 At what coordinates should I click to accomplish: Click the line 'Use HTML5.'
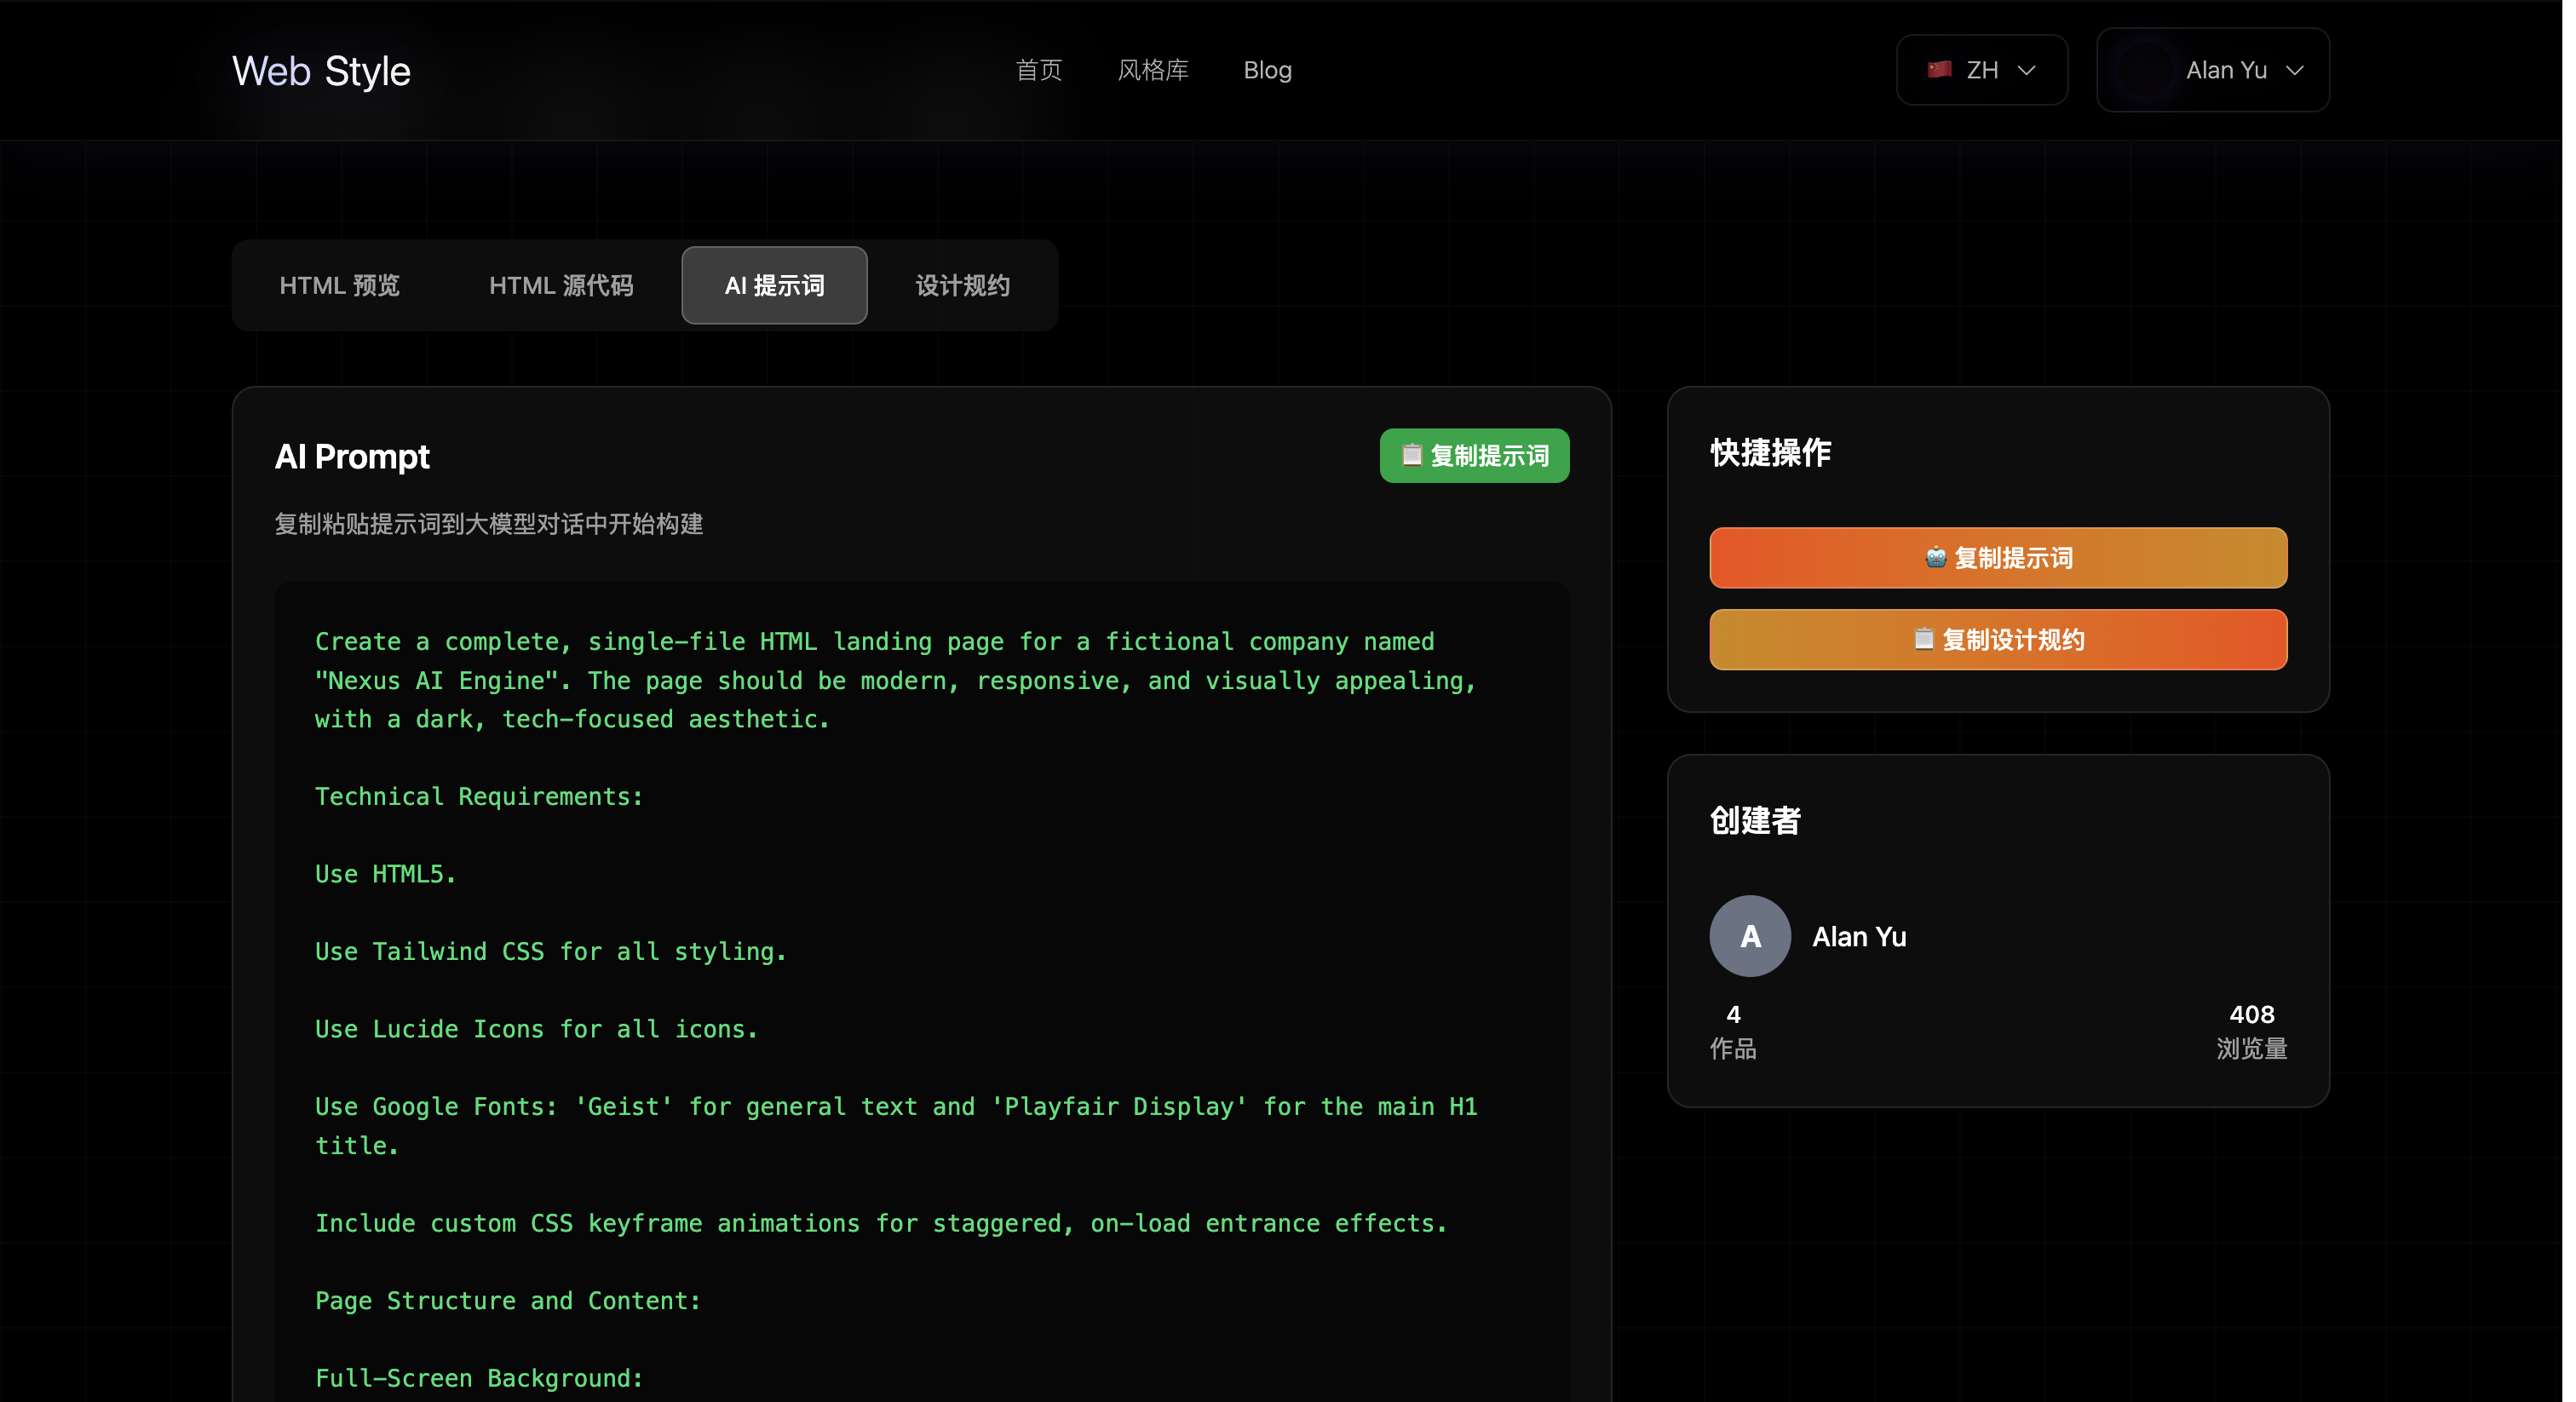386,874
